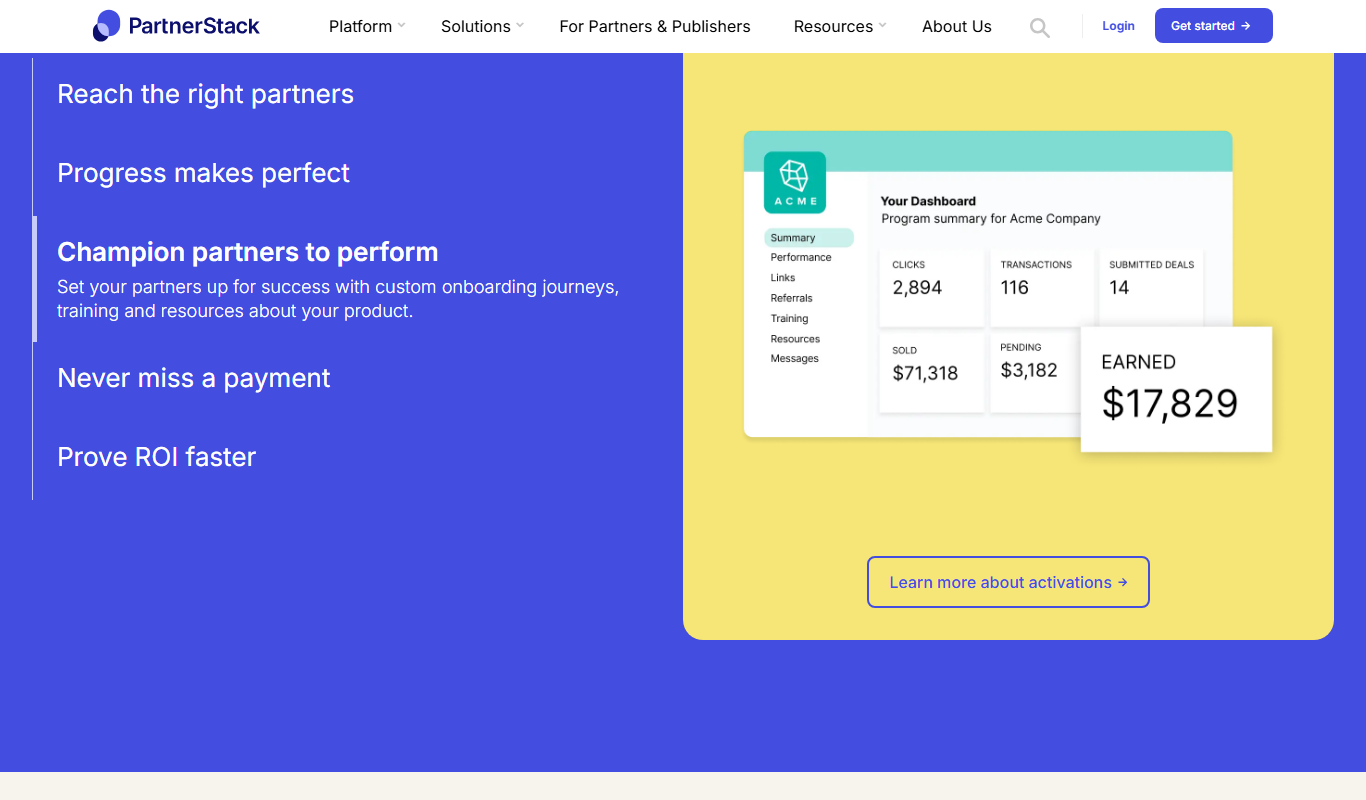Viewport: 1366px width, 800px height.
Task: Select the Prove ROI faster tab
Action: [157, 457]
